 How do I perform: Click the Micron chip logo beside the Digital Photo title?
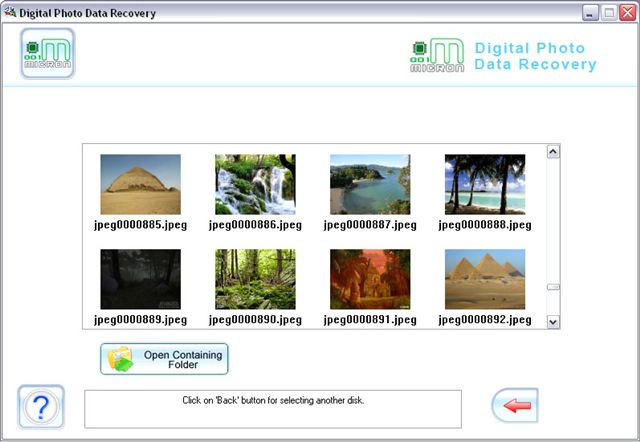tap(437, 56)
